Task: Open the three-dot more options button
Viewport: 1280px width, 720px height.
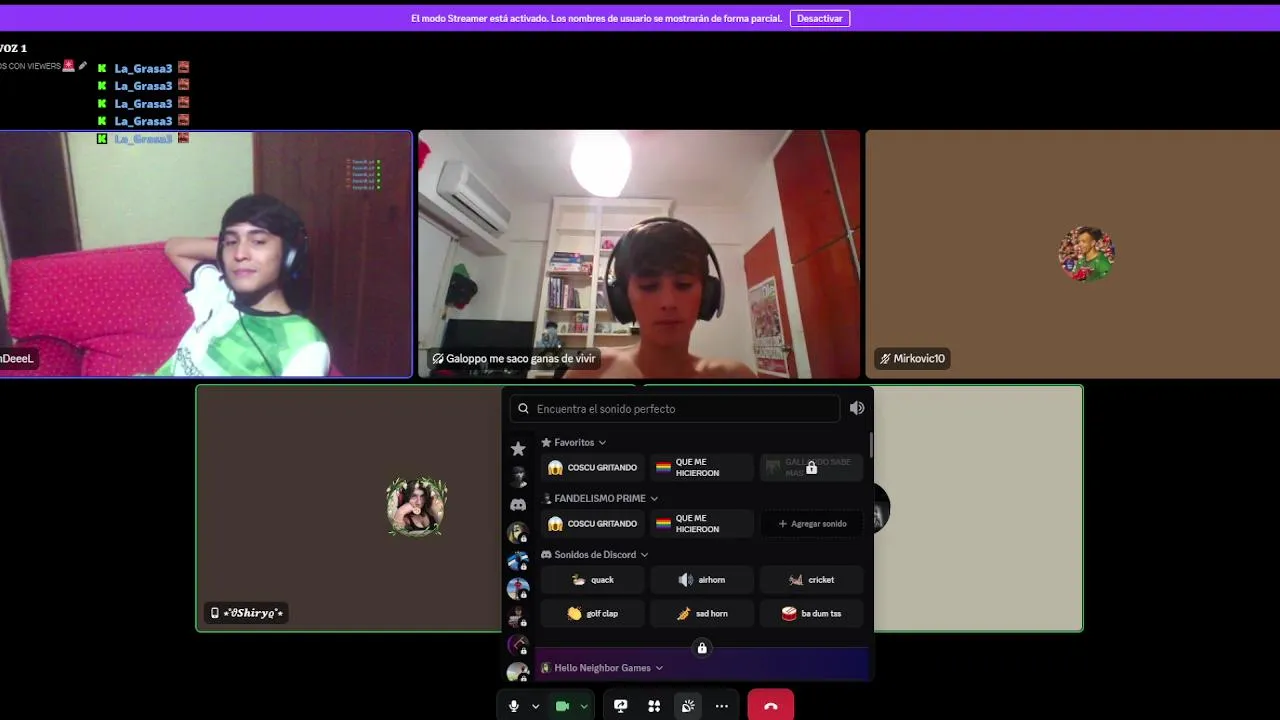Action: 722,706
